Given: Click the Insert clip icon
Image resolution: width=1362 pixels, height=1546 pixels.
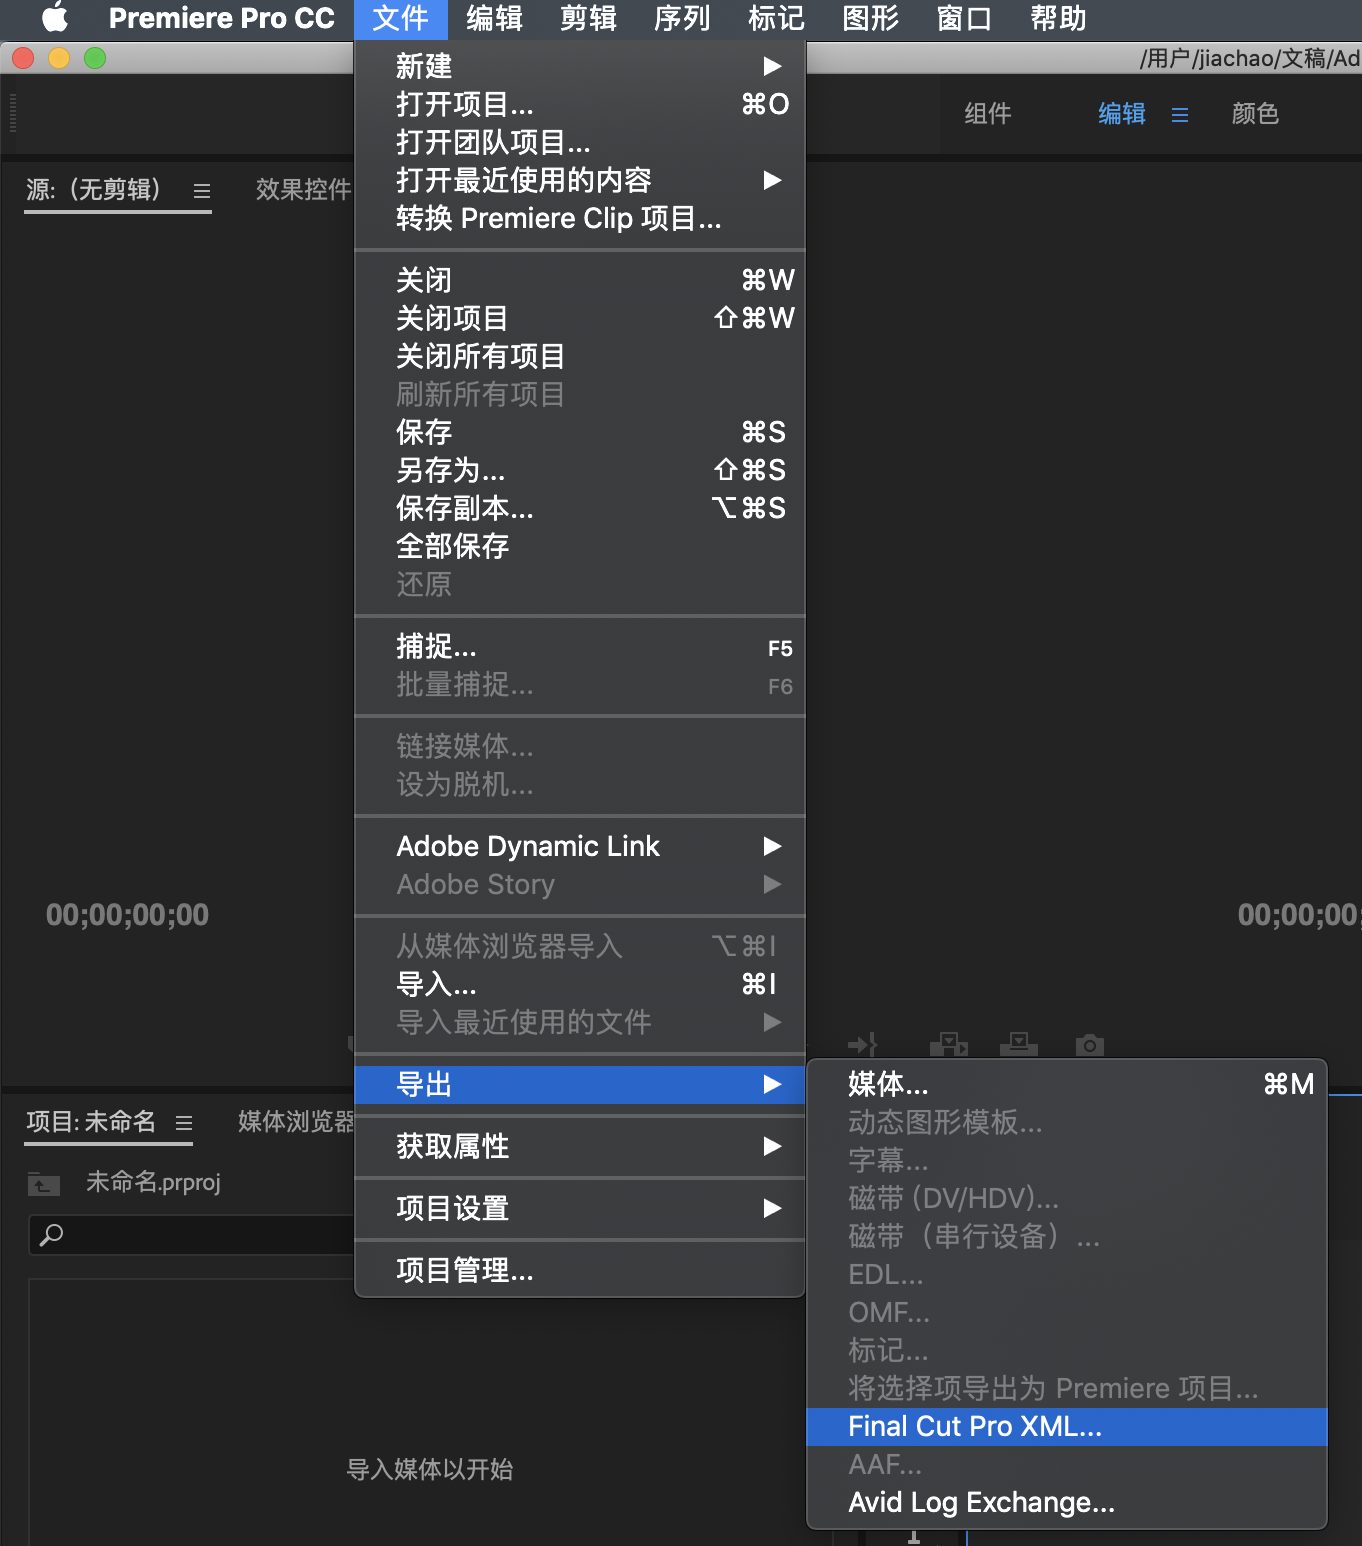Looking at the screenshot, I should [x=948, y=1045].
